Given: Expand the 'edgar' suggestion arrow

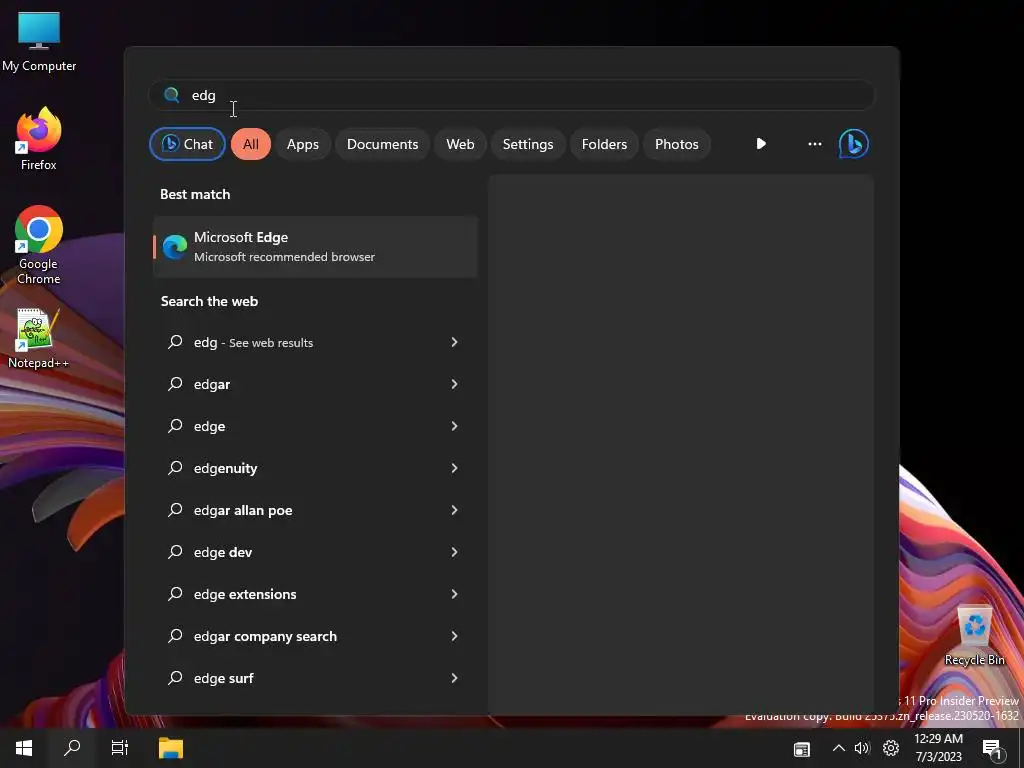Looking at the screenshot, I should click(455, 384).
